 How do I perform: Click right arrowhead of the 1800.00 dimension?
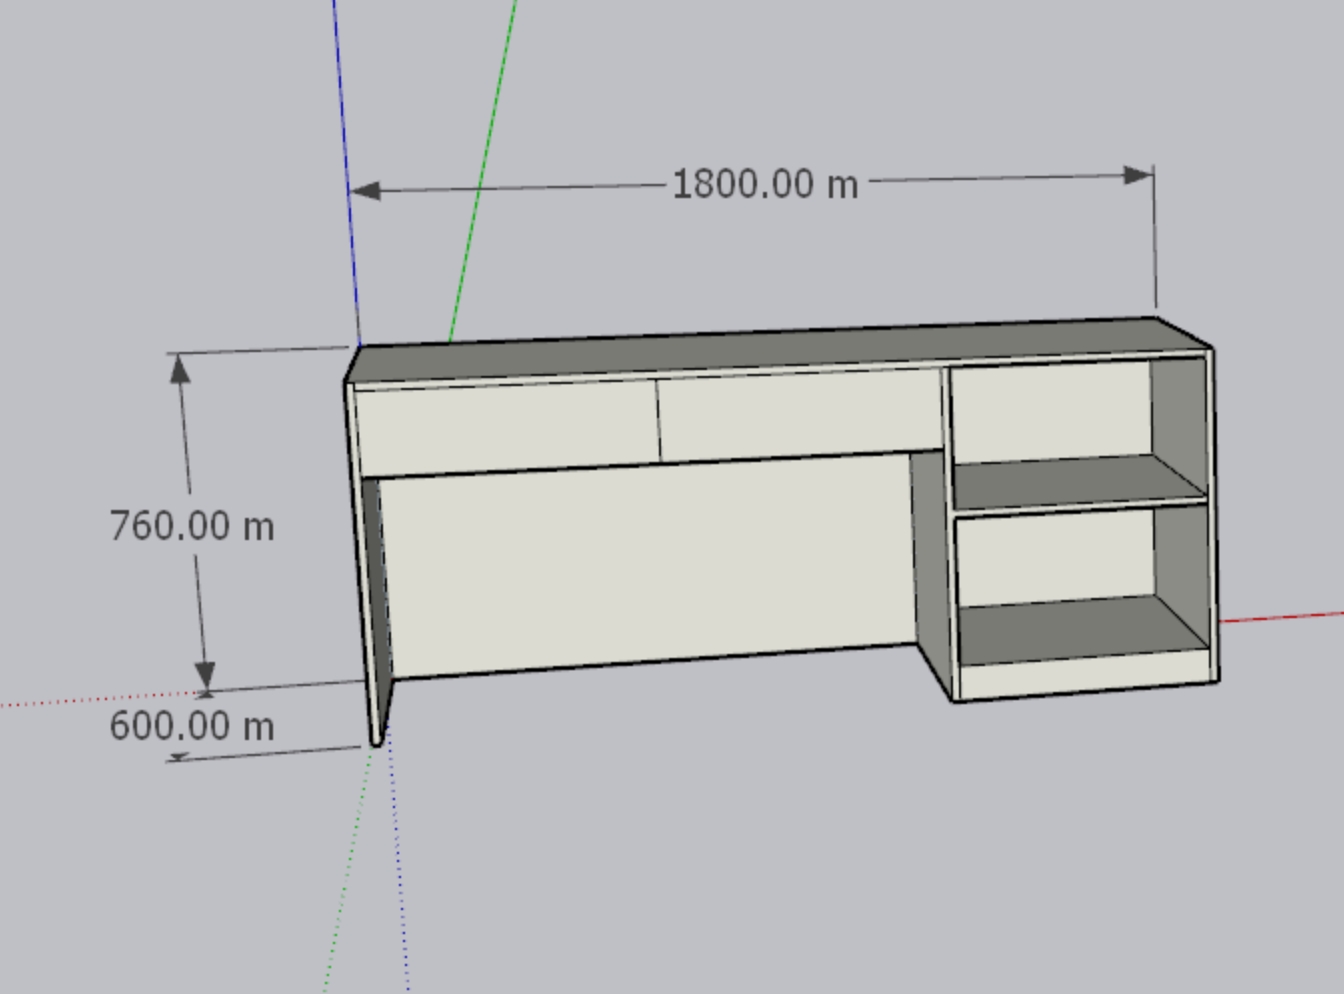(x=1140, y=176)
